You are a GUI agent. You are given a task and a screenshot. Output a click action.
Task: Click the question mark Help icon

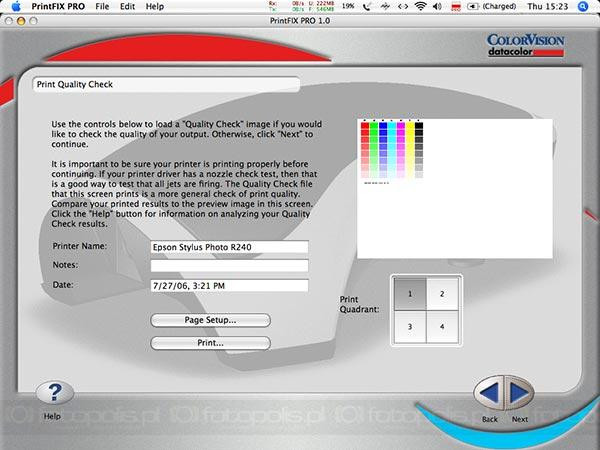pos(55,393)
